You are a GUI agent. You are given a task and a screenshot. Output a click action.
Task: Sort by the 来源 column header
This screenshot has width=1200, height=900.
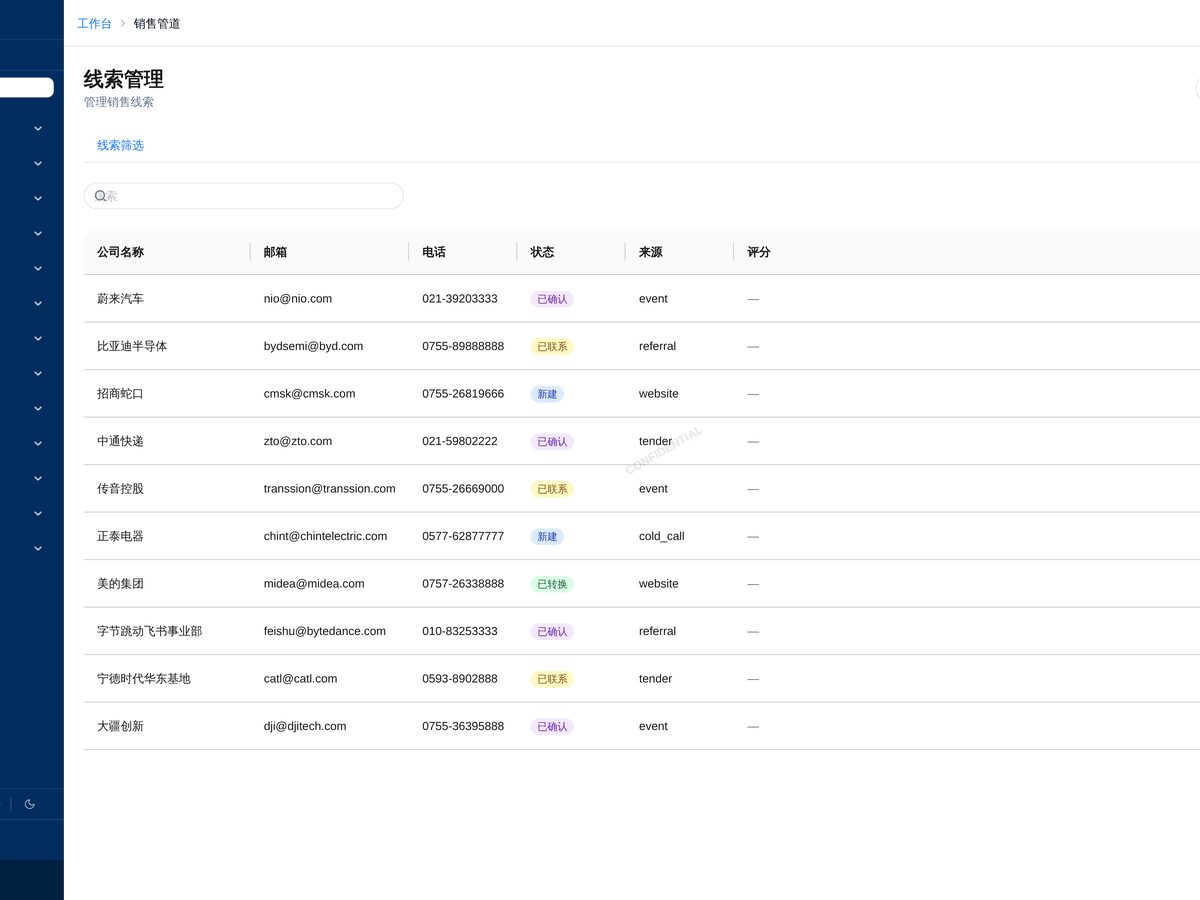650,252
